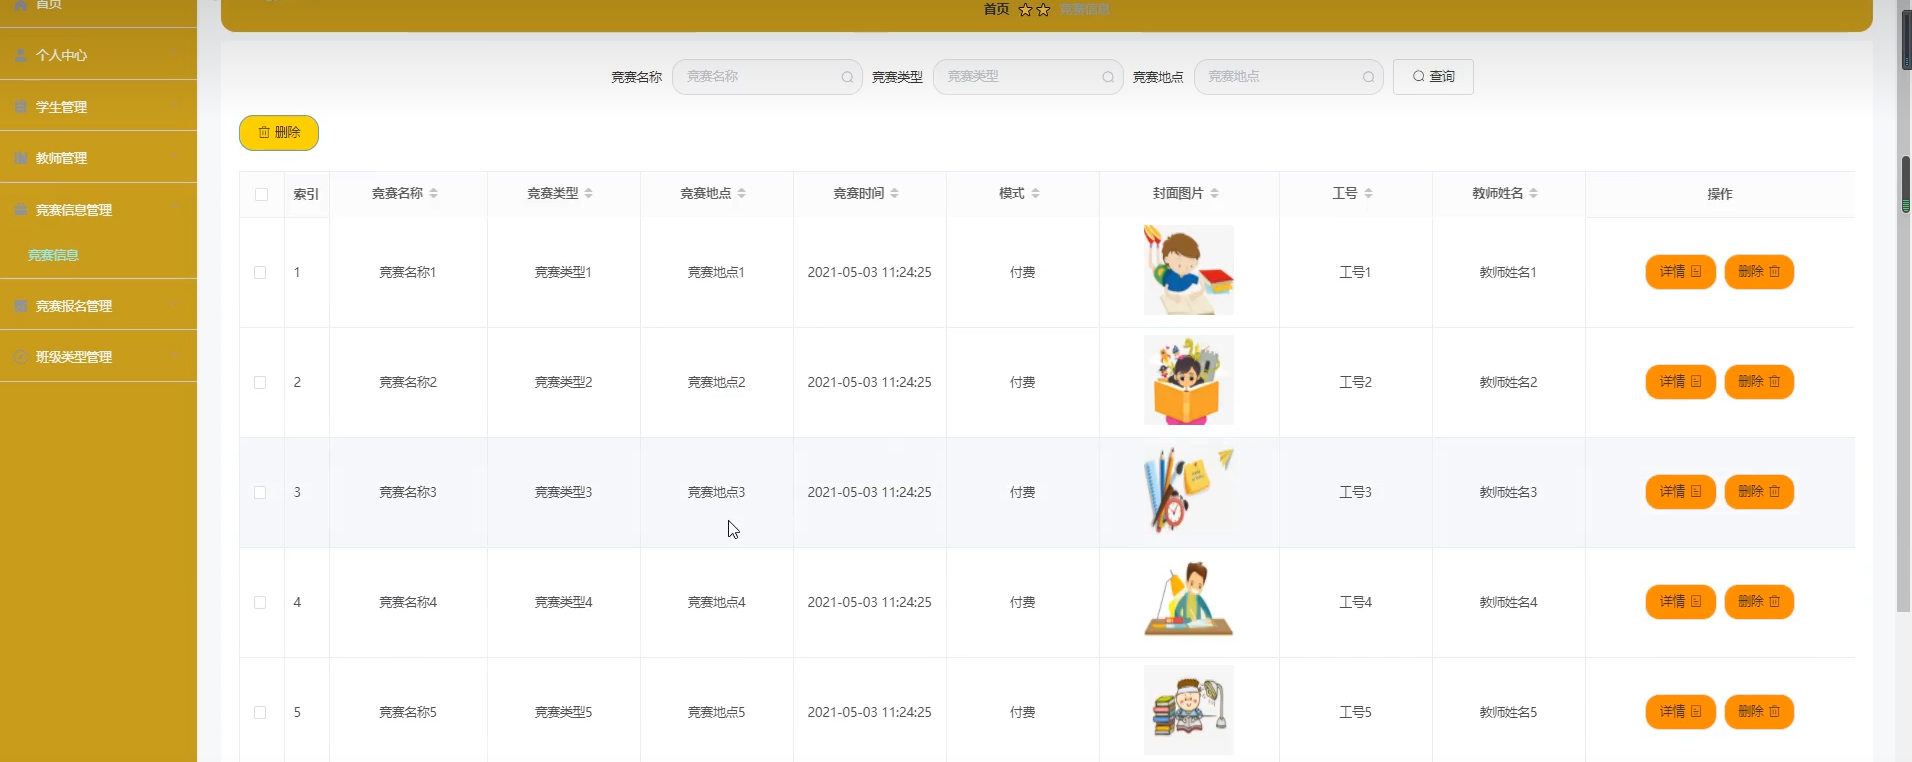Click the 班级类型管理 icon in sidebar
This screenshot has height=762, width=1912.
[21, 357]
